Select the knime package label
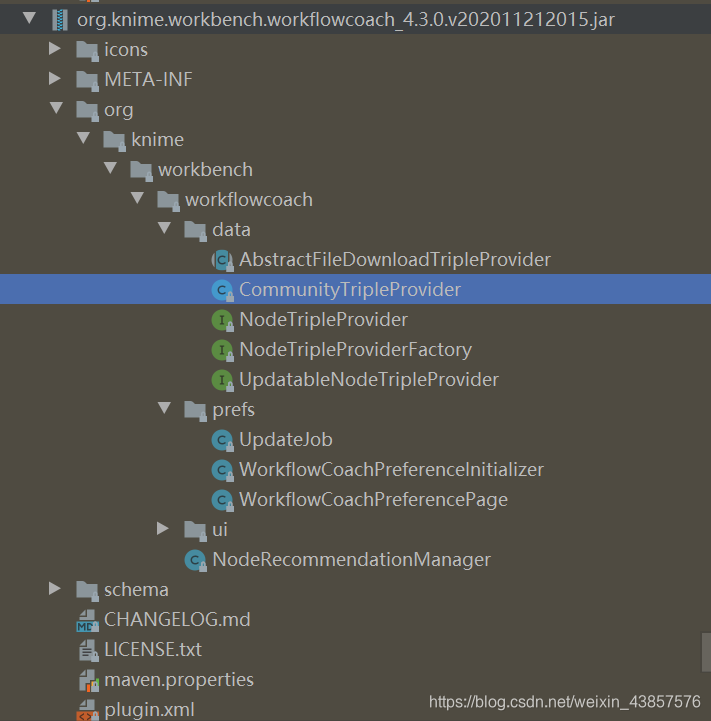Screen dimensions: 711x721 (x=157, y=139)
